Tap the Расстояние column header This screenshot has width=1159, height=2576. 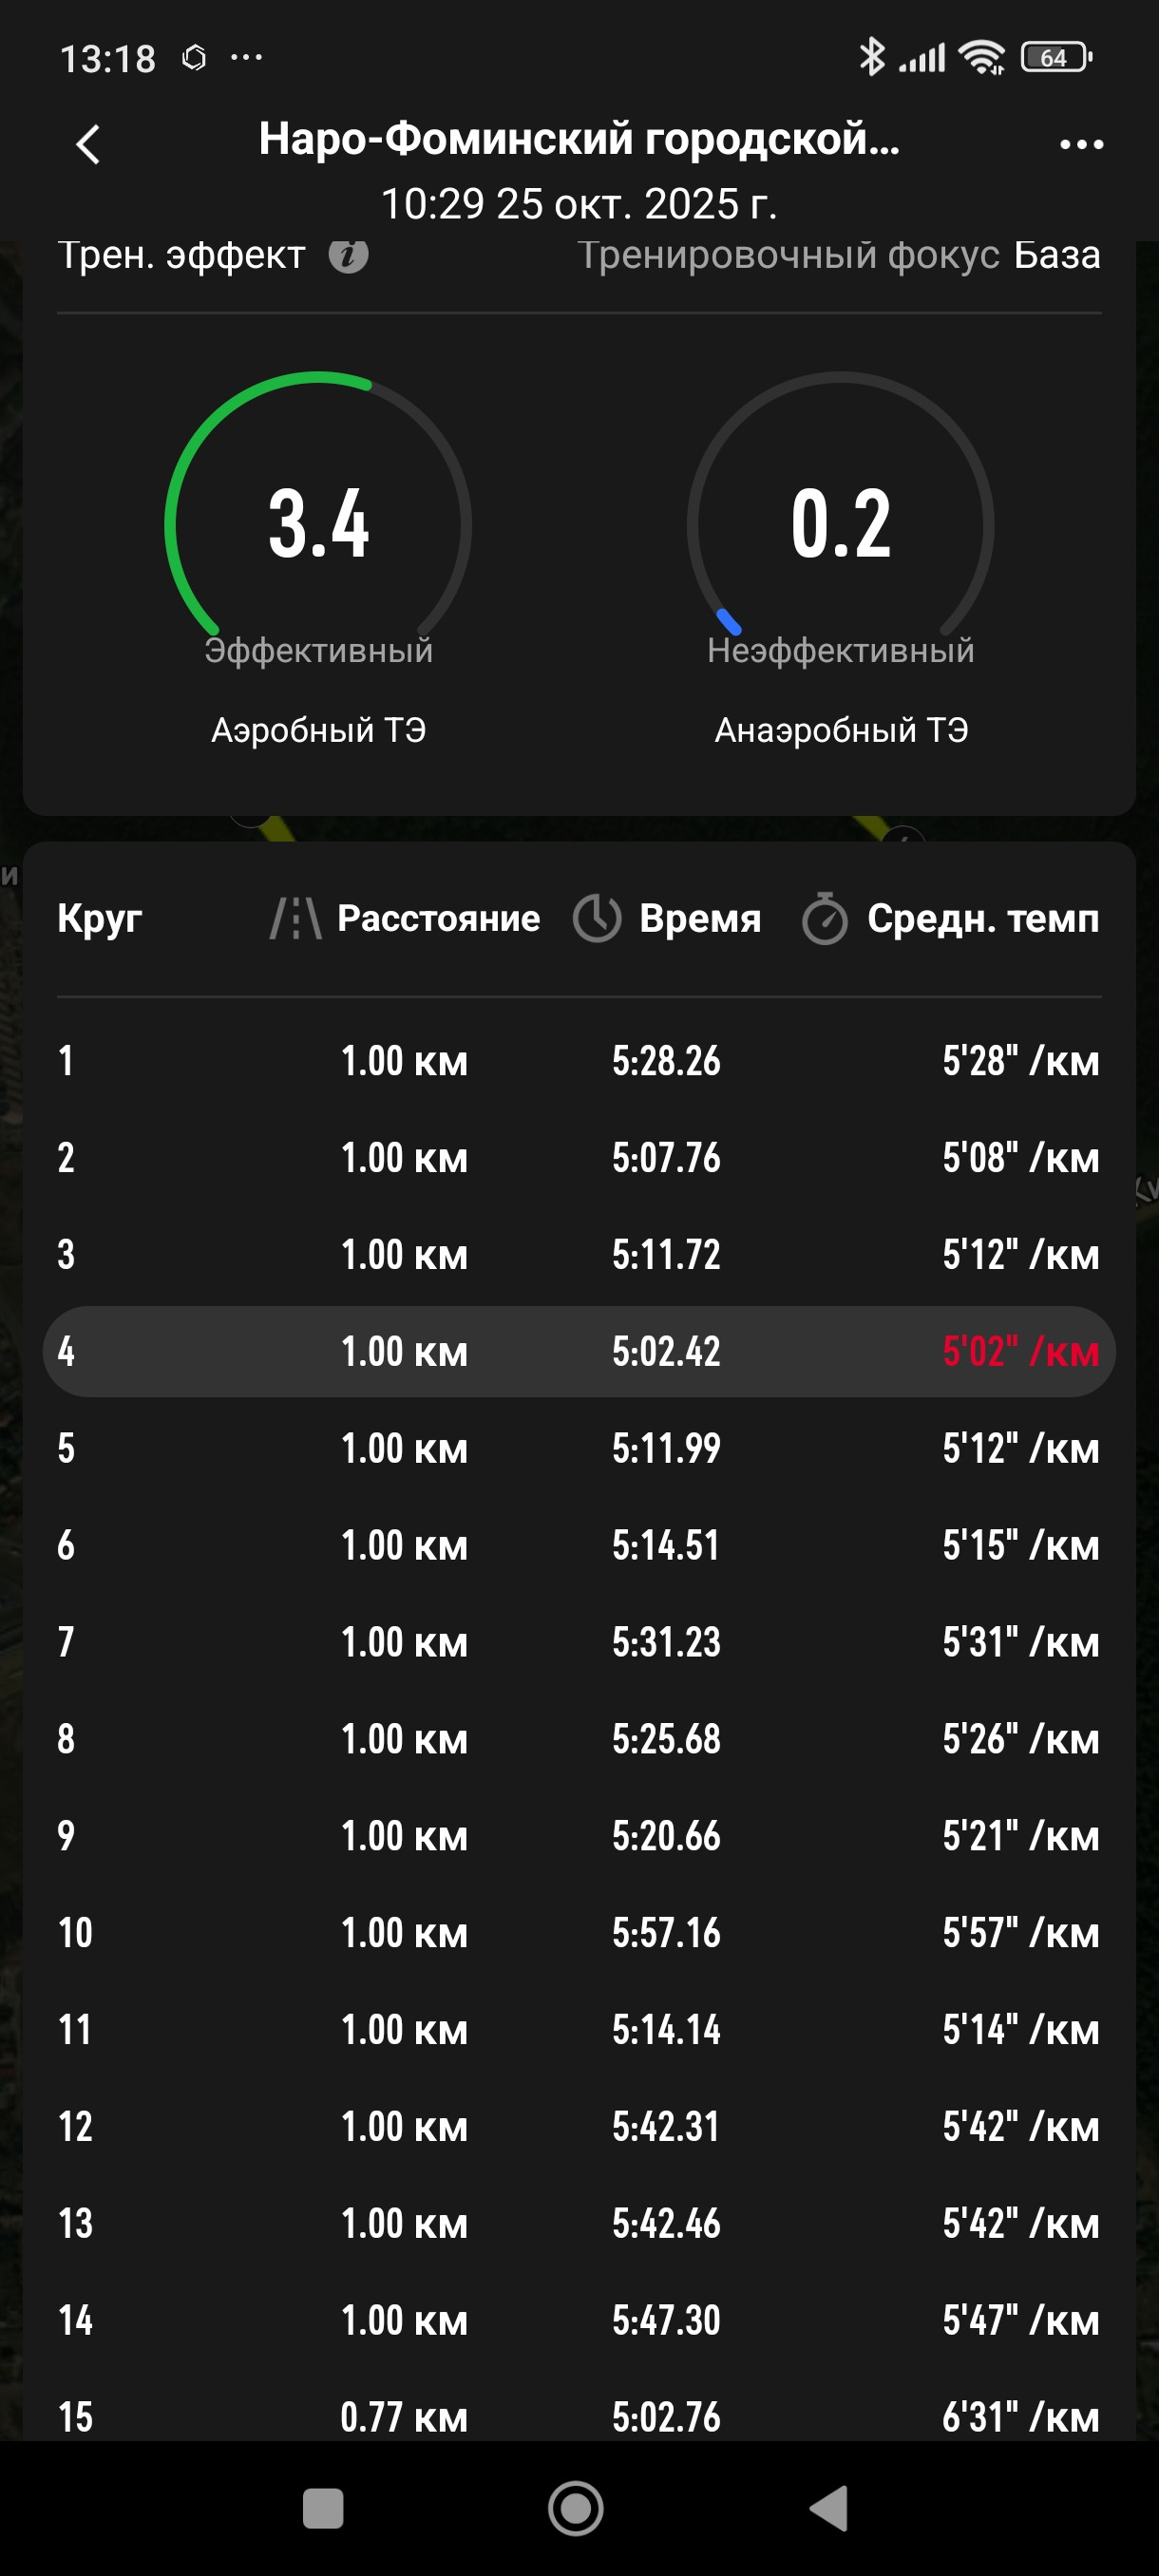[438, 918]
